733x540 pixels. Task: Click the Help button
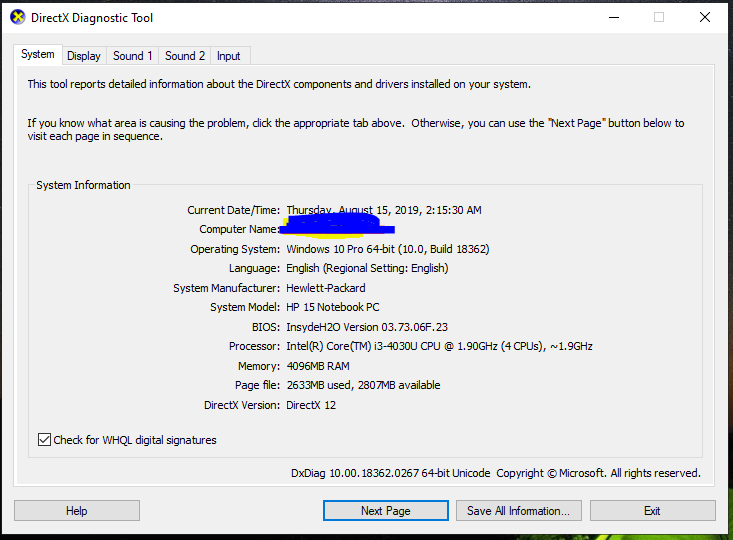pyautogui.click(x=77, y=511)
